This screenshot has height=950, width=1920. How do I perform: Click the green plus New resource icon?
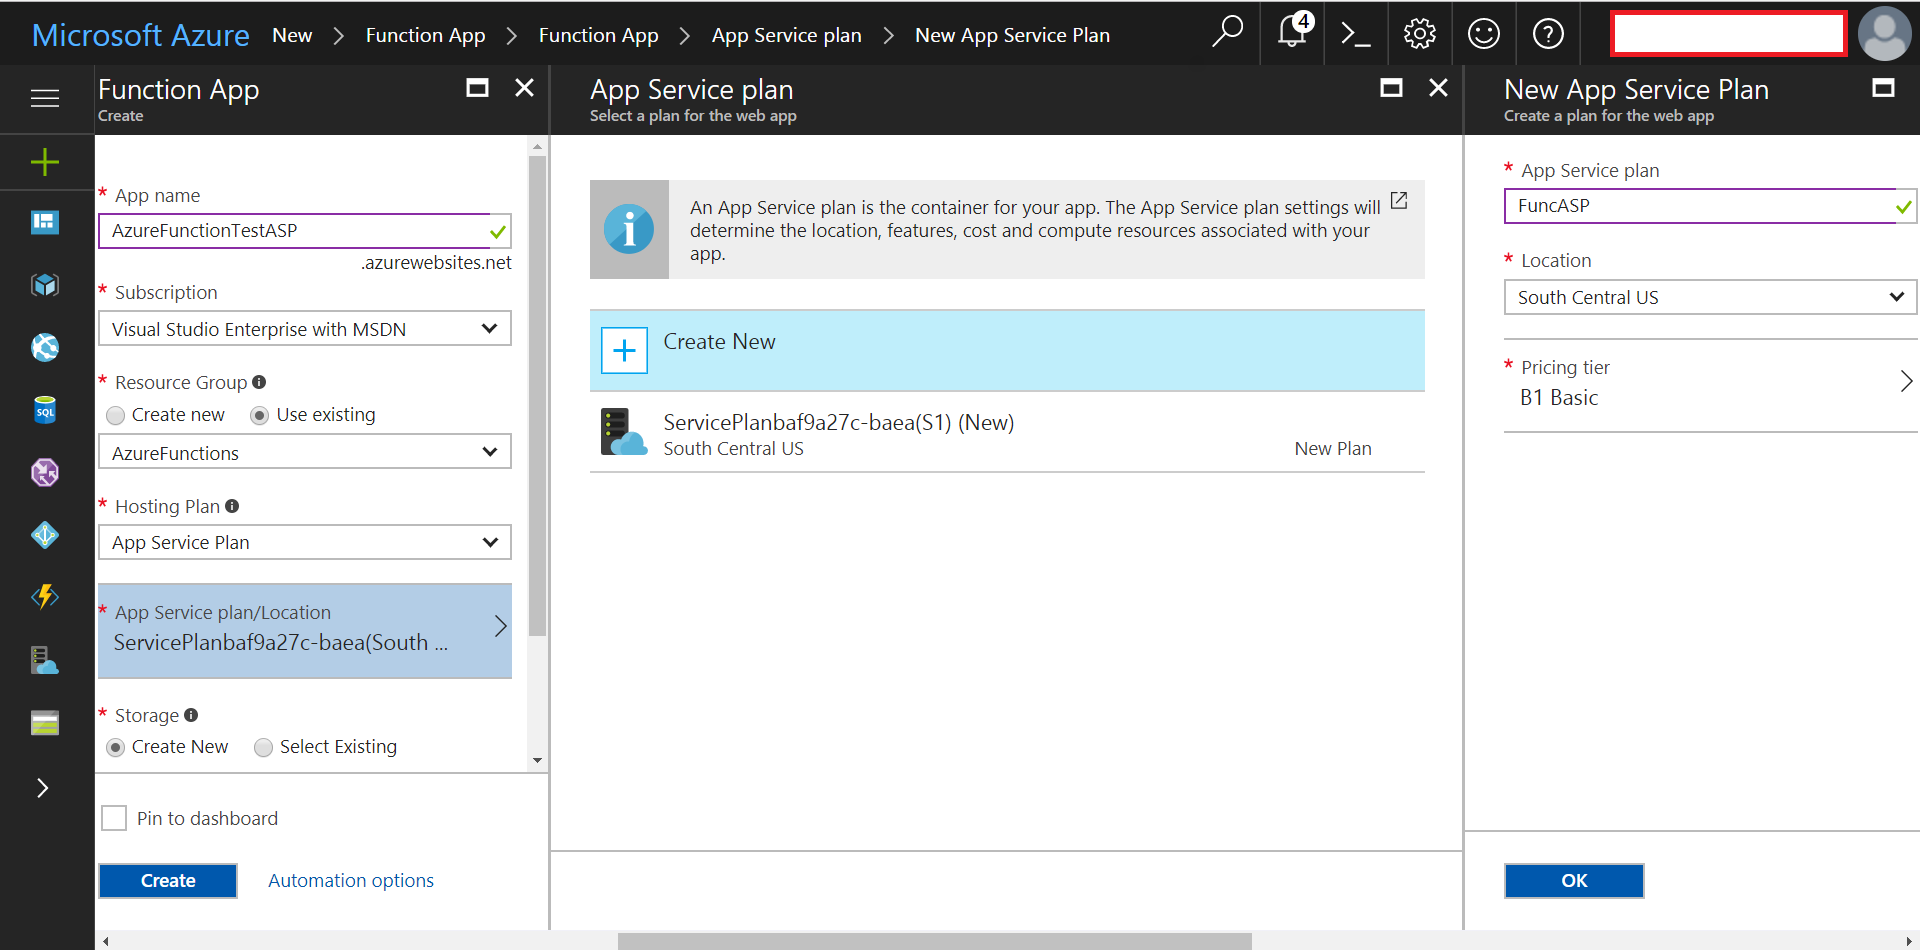pos(45,162)
